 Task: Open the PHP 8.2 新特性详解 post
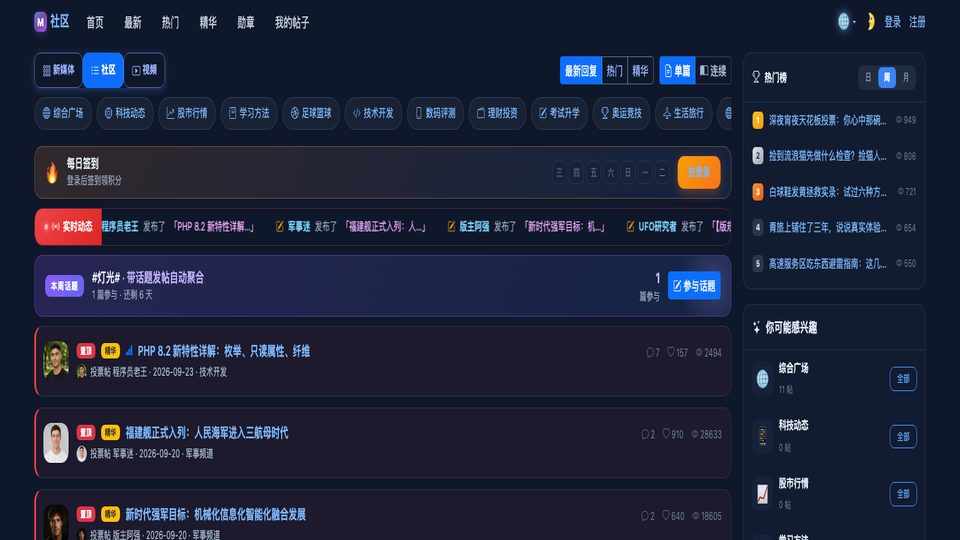[x=223, y=351]
